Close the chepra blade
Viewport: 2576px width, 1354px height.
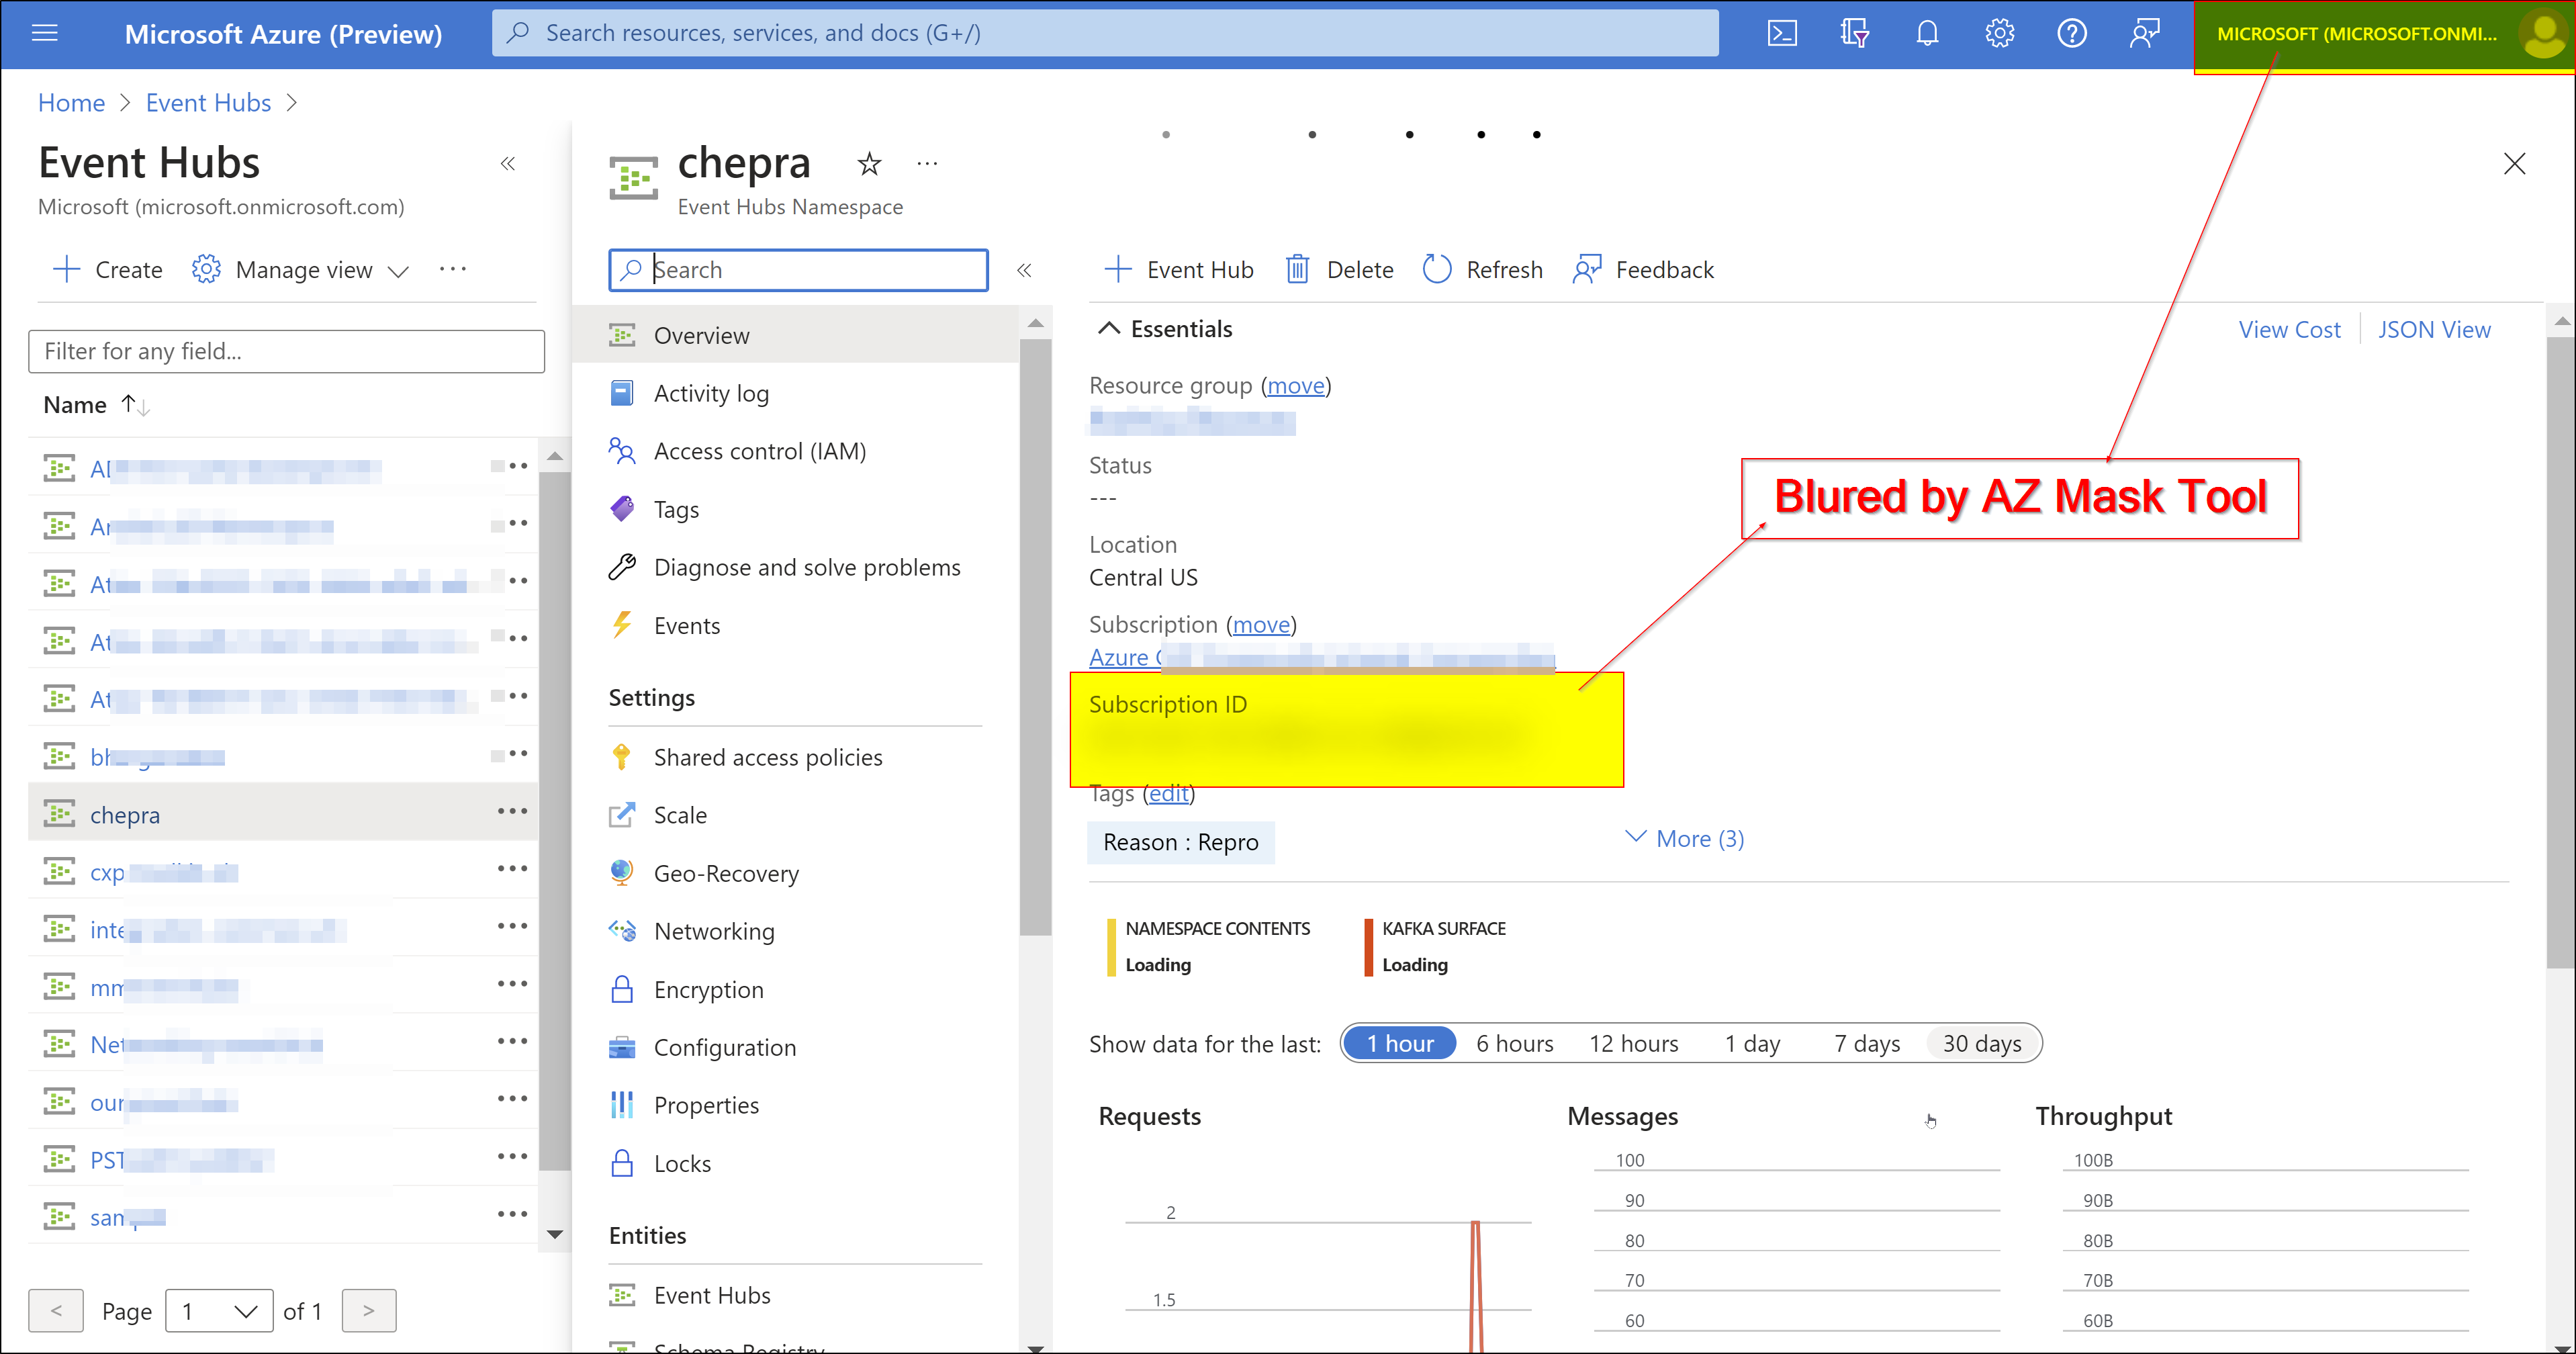(x=2514, y=163)
